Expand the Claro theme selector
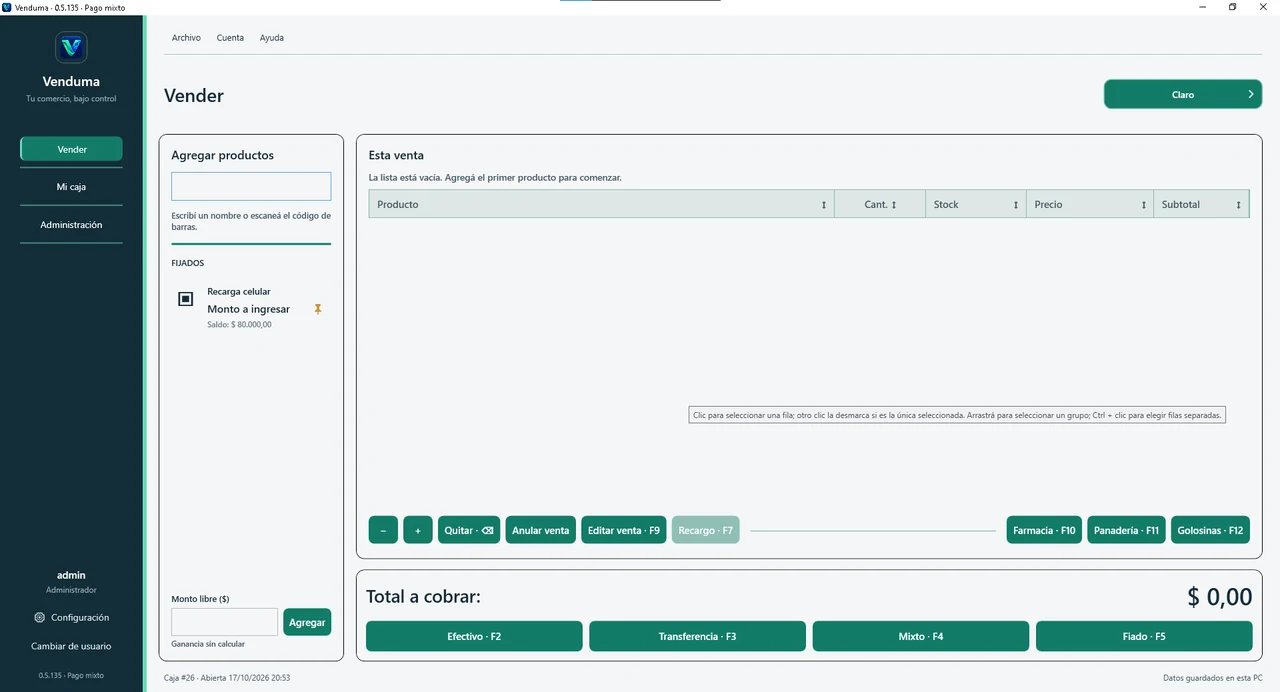The width and height of the screenshot is (1280, 692). point(1183,94)
